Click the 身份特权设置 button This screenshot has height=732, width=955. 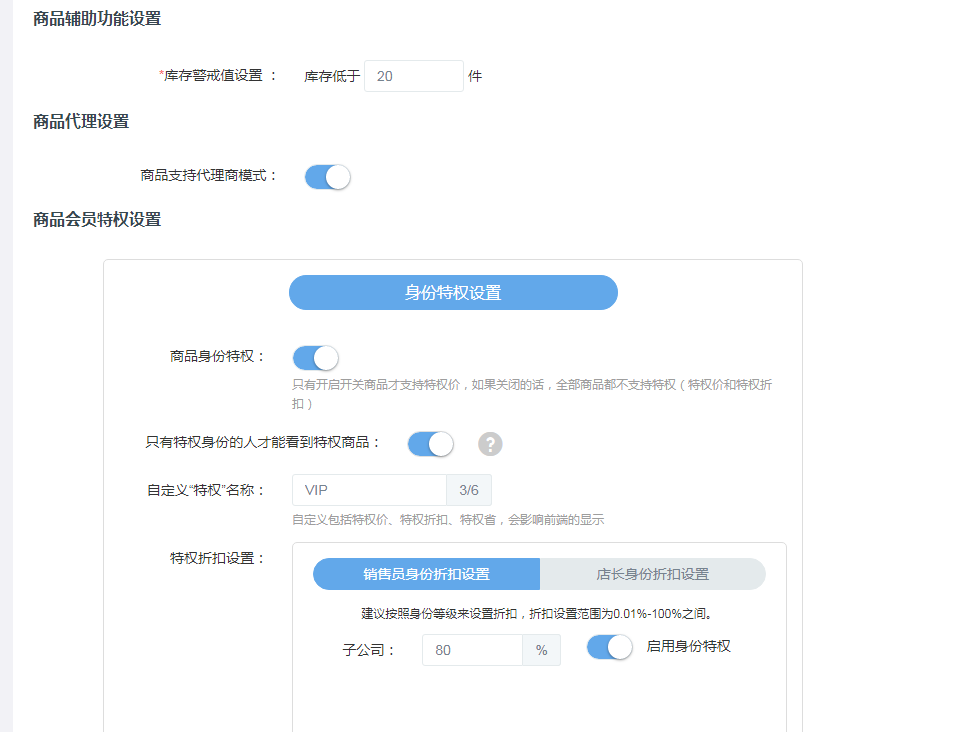coord(453,293)
